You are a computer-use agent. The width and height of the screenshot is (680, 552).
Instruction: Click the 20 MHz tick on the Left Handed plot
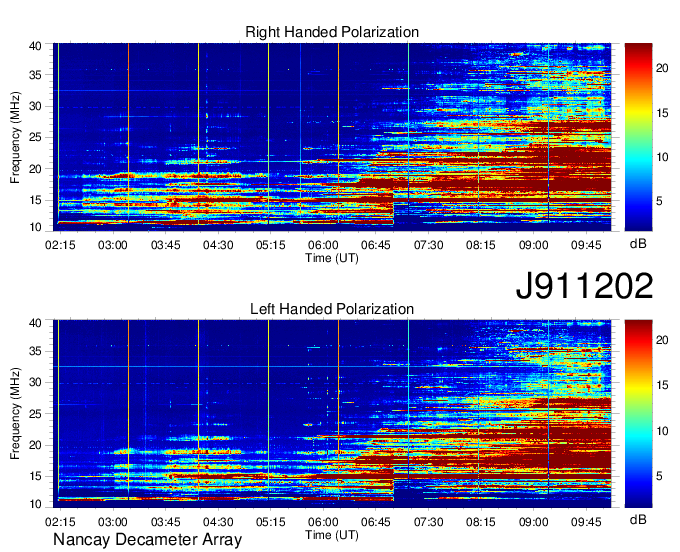point(35,445)
